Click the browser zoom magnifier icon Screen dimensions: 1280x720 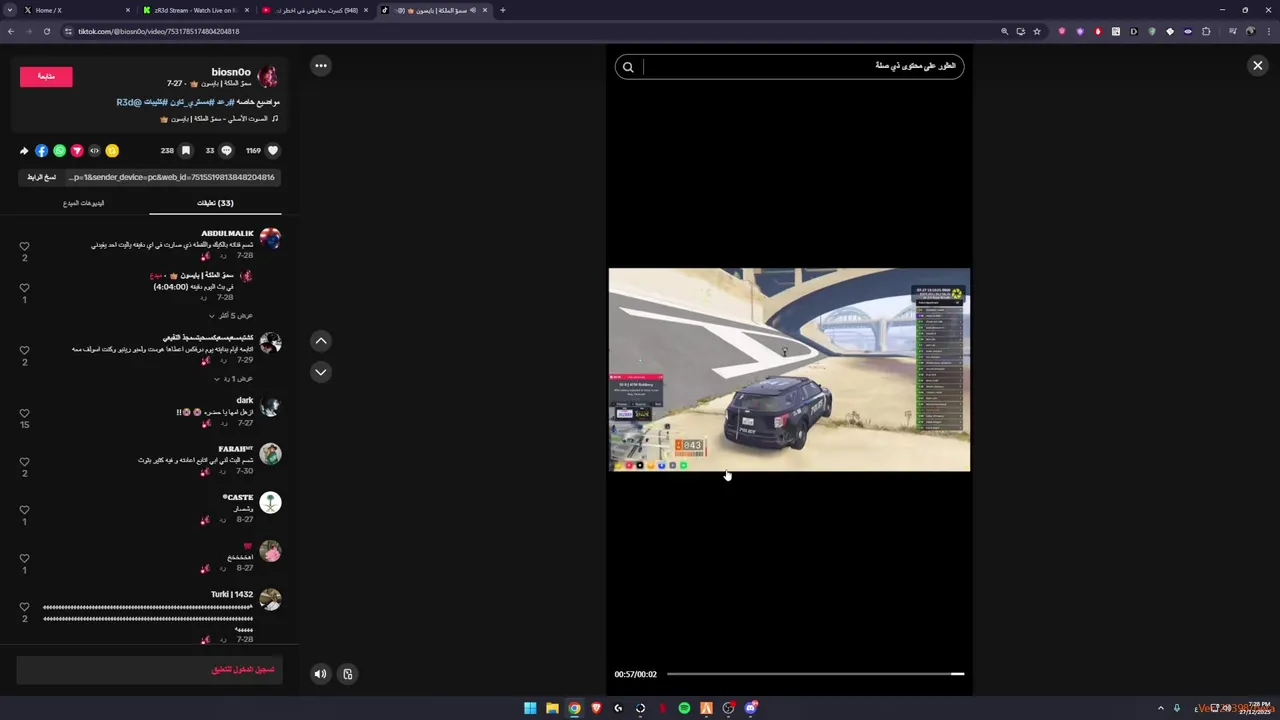click(x=1004, y=31)
